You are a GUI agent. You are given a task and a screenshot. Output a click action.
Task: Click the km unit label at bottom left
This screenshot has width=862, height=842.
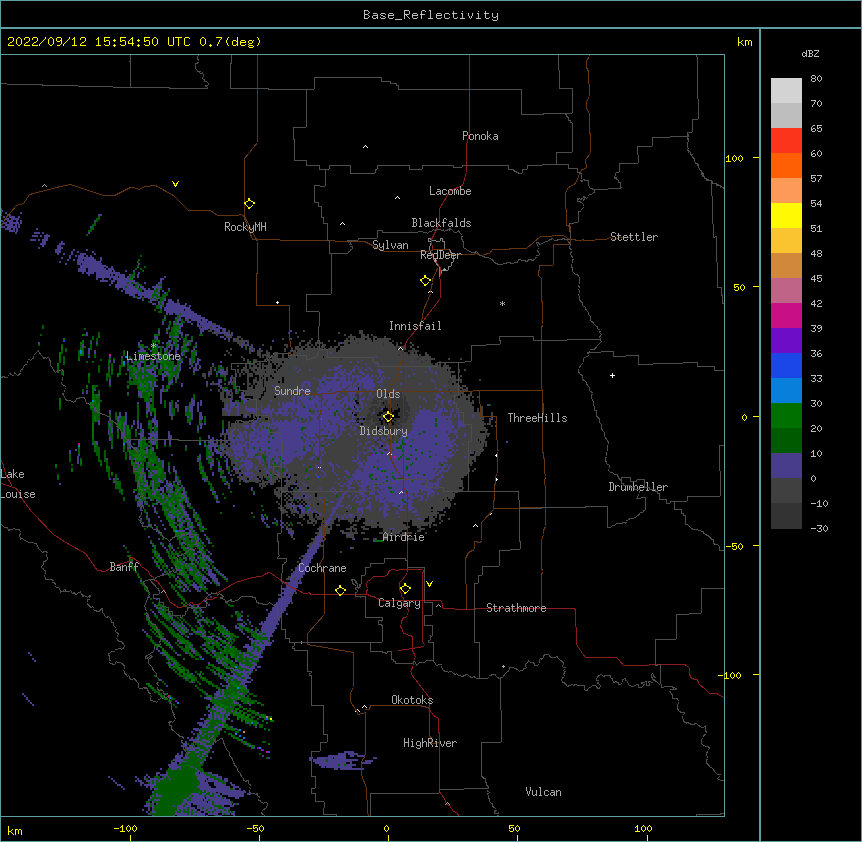point(15,830)
